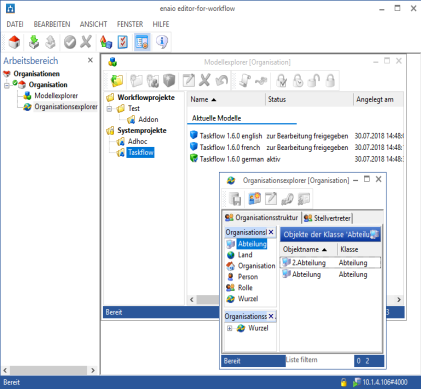The width and height of the screenshot is (421, 389).
Task: Click the green download arrow toolbar icon
Action: tap(34, 42)
